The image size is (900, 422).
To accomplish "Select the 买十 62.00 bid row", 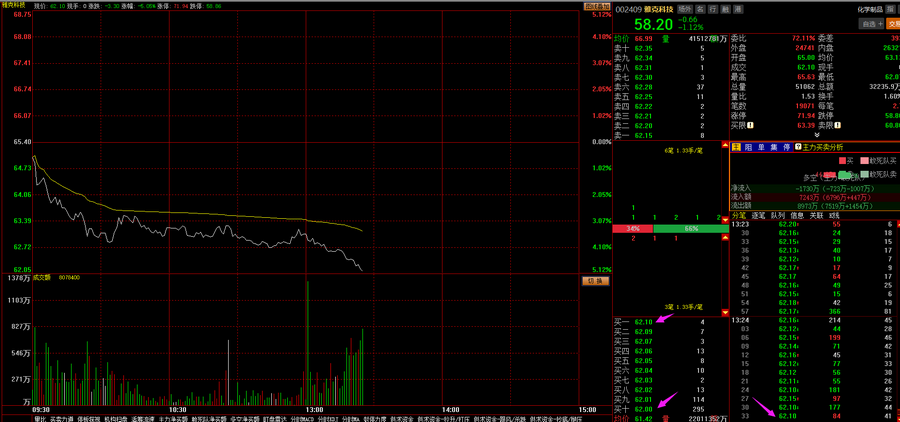I will (x=671, y=409).
